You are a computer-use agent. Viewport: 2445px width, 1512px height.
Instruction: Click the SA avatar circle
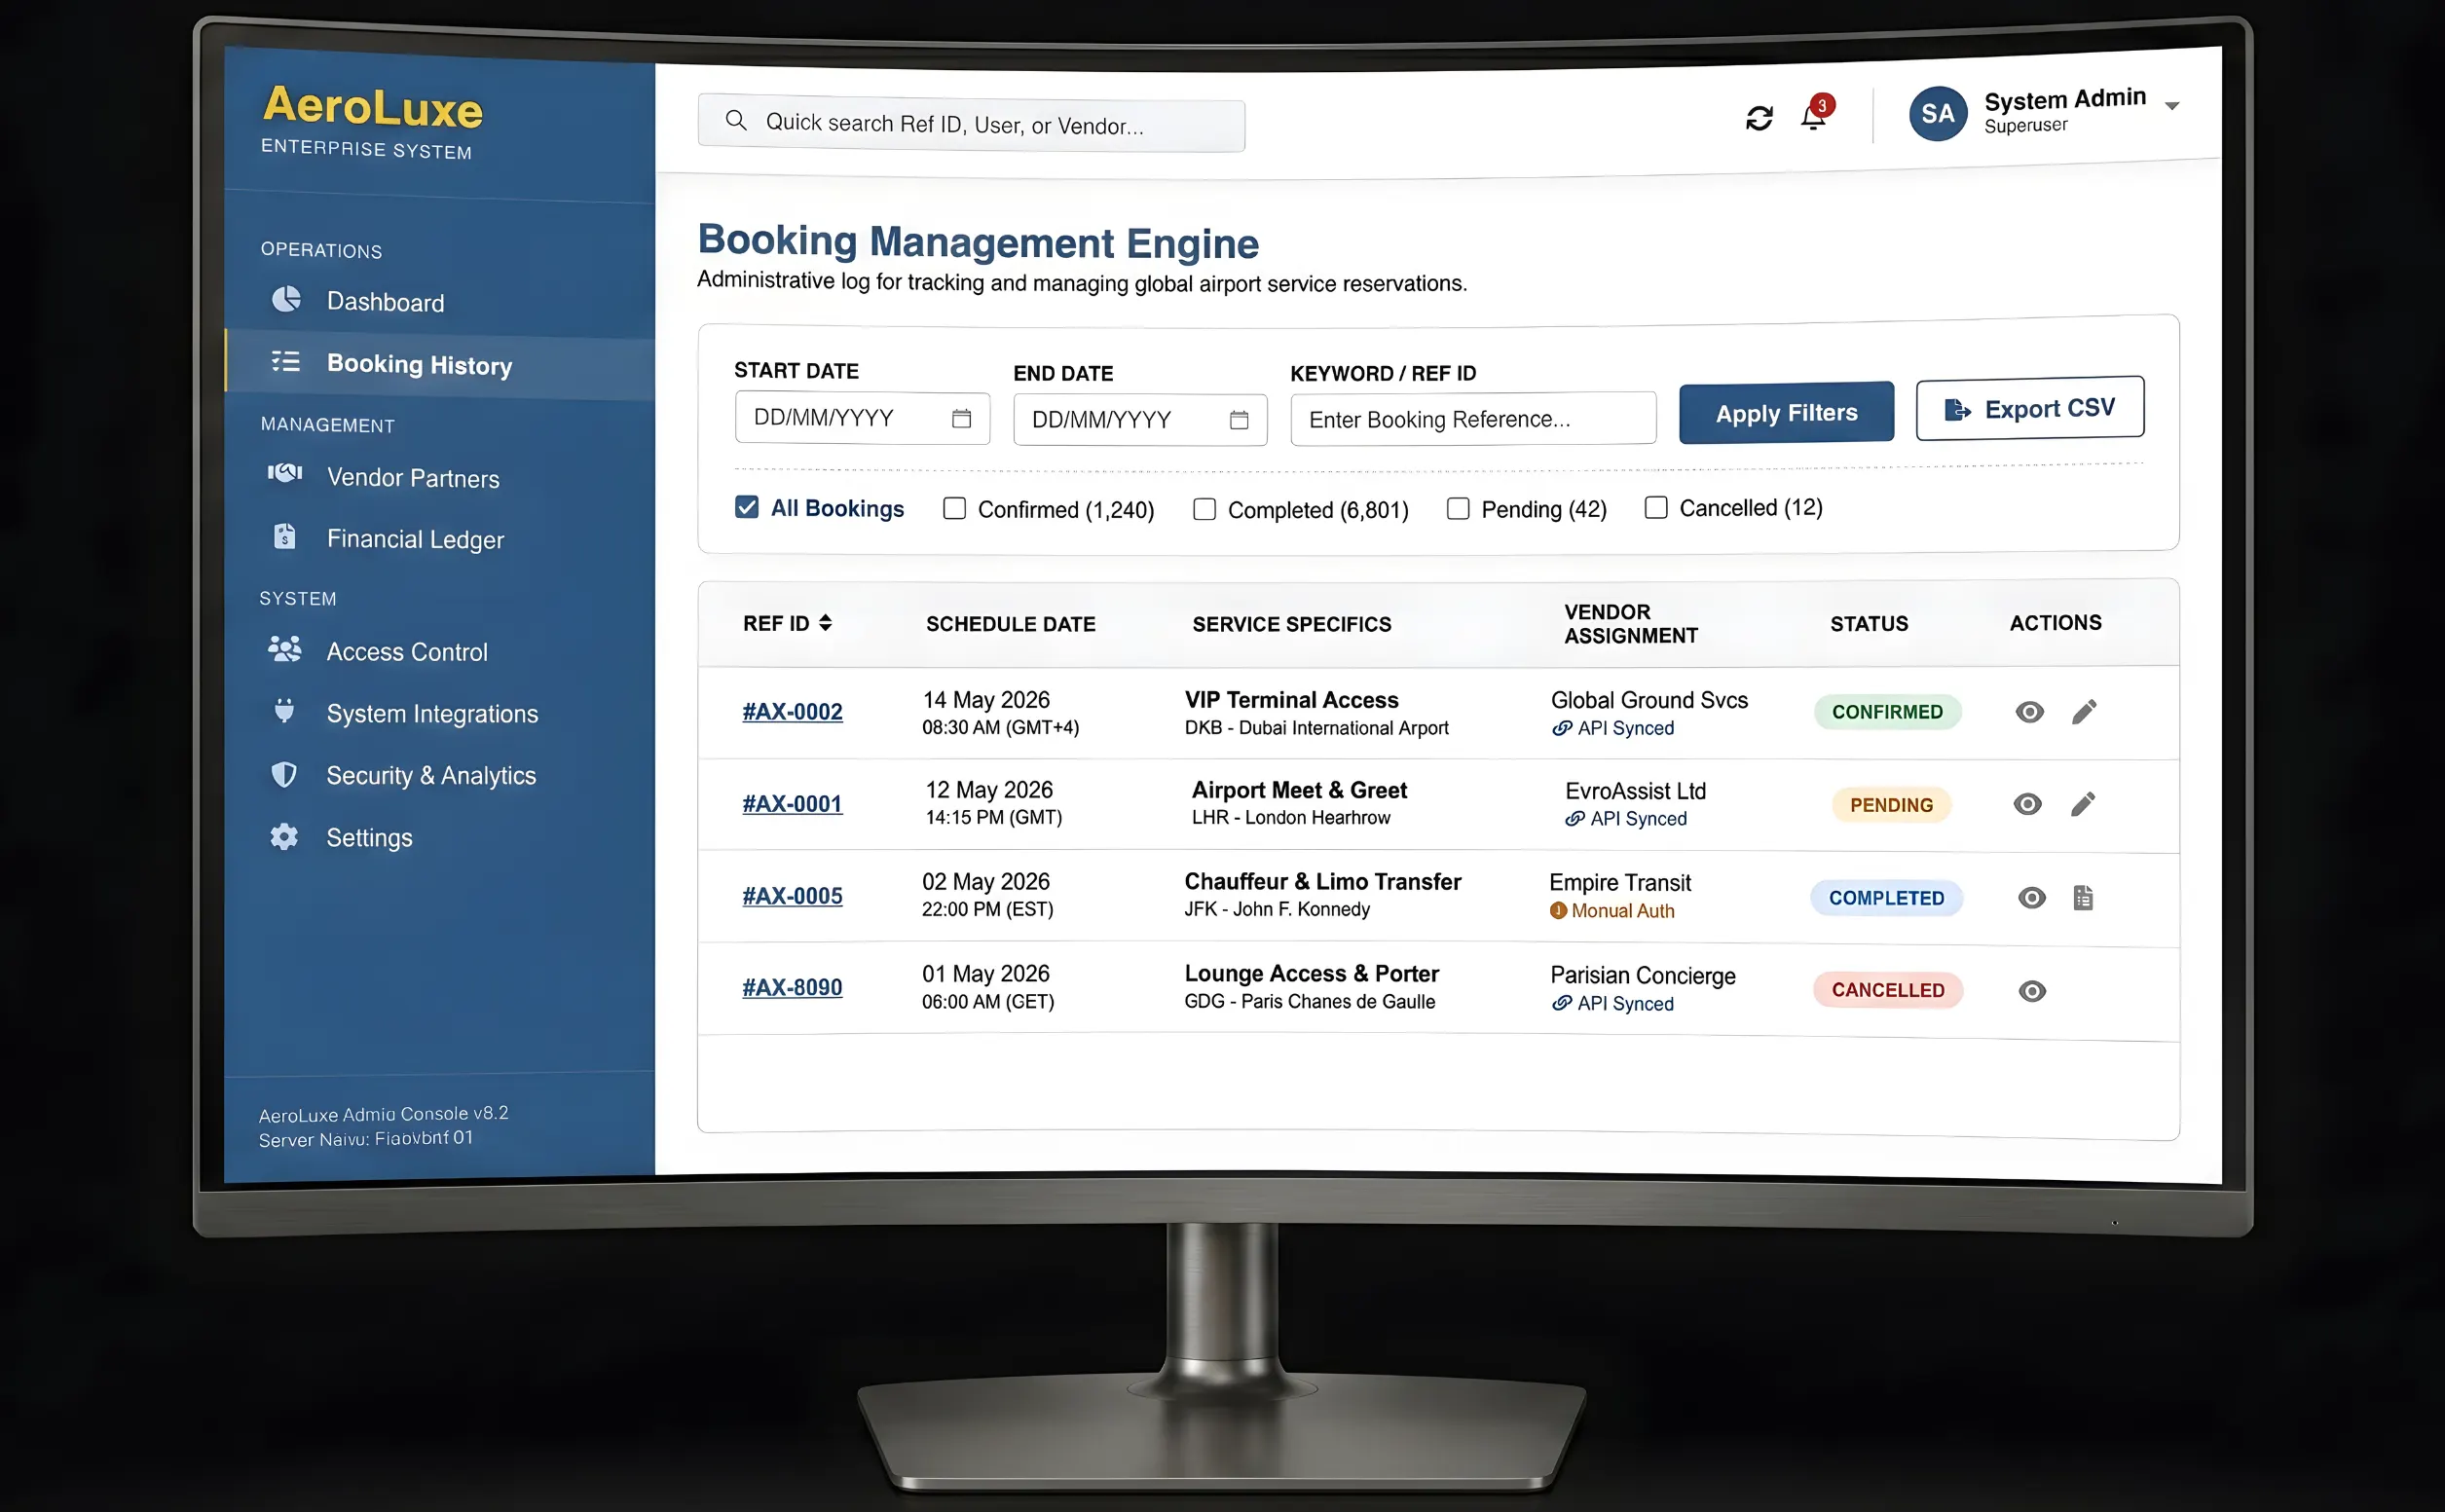click(x=1937, y=113)
